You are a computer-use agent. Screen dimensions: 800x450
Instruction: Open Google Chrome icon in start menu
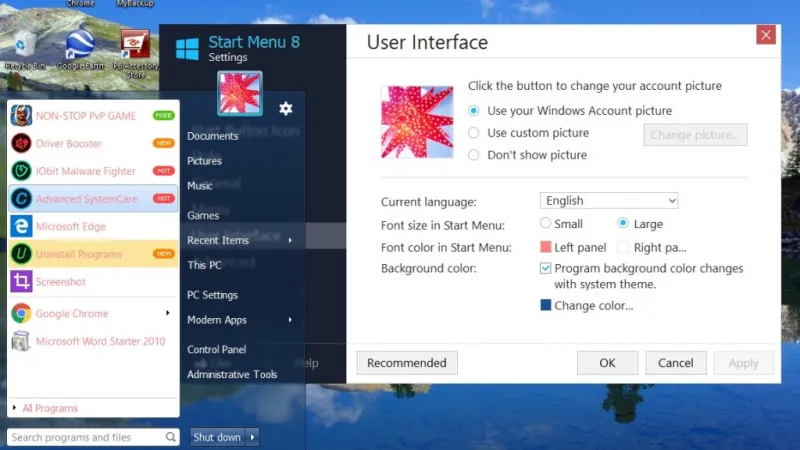tap(21, 313)
